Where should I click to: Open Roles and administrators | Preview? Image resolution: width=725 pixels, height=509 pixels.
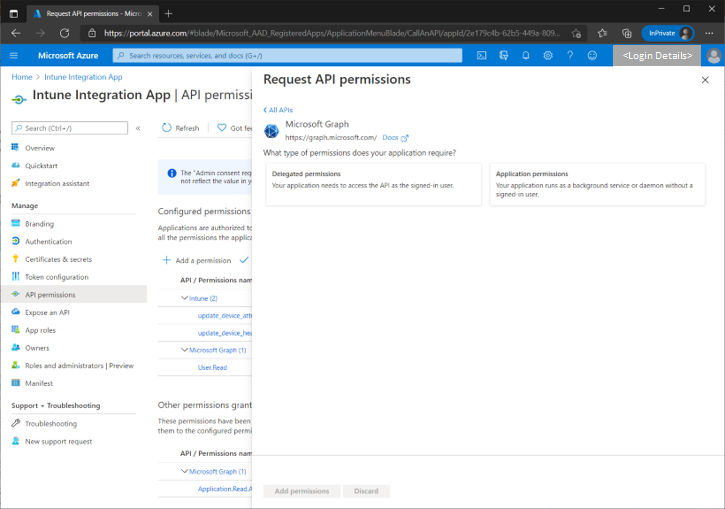[79, 366]
